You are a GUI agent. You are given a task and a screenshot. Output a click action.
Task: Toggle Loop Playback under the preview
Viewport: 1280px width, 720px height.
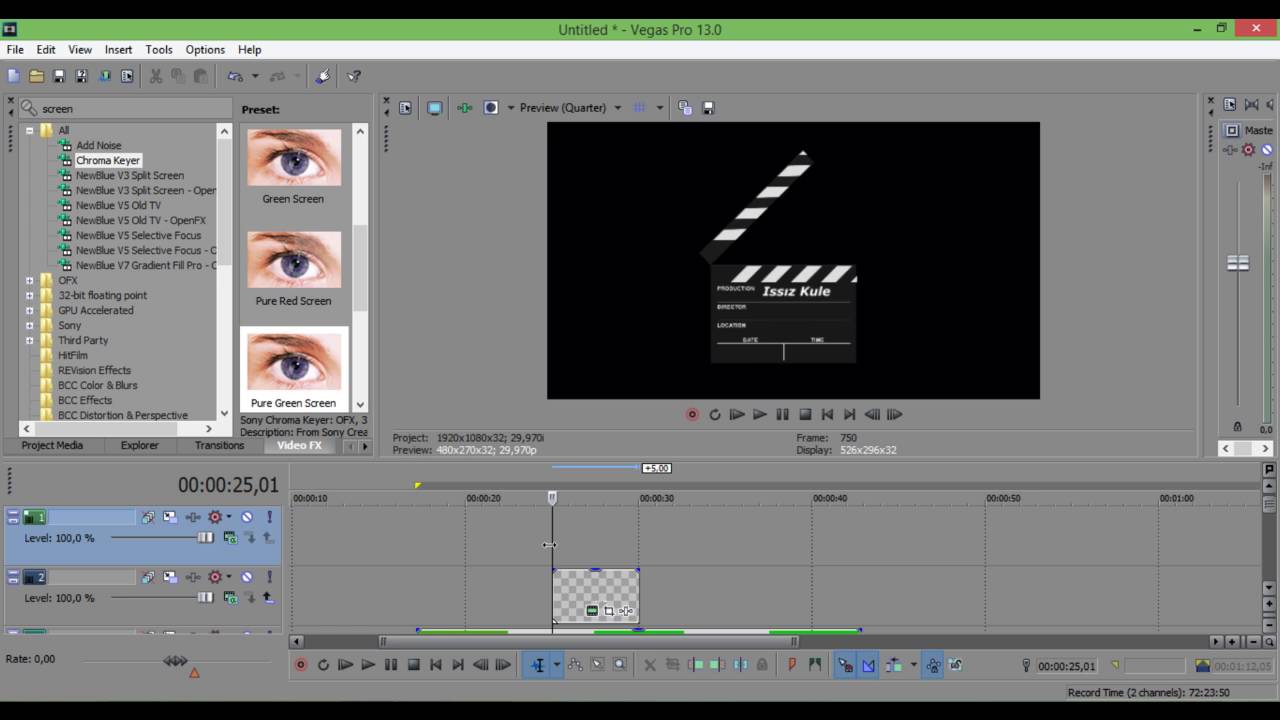715,415
